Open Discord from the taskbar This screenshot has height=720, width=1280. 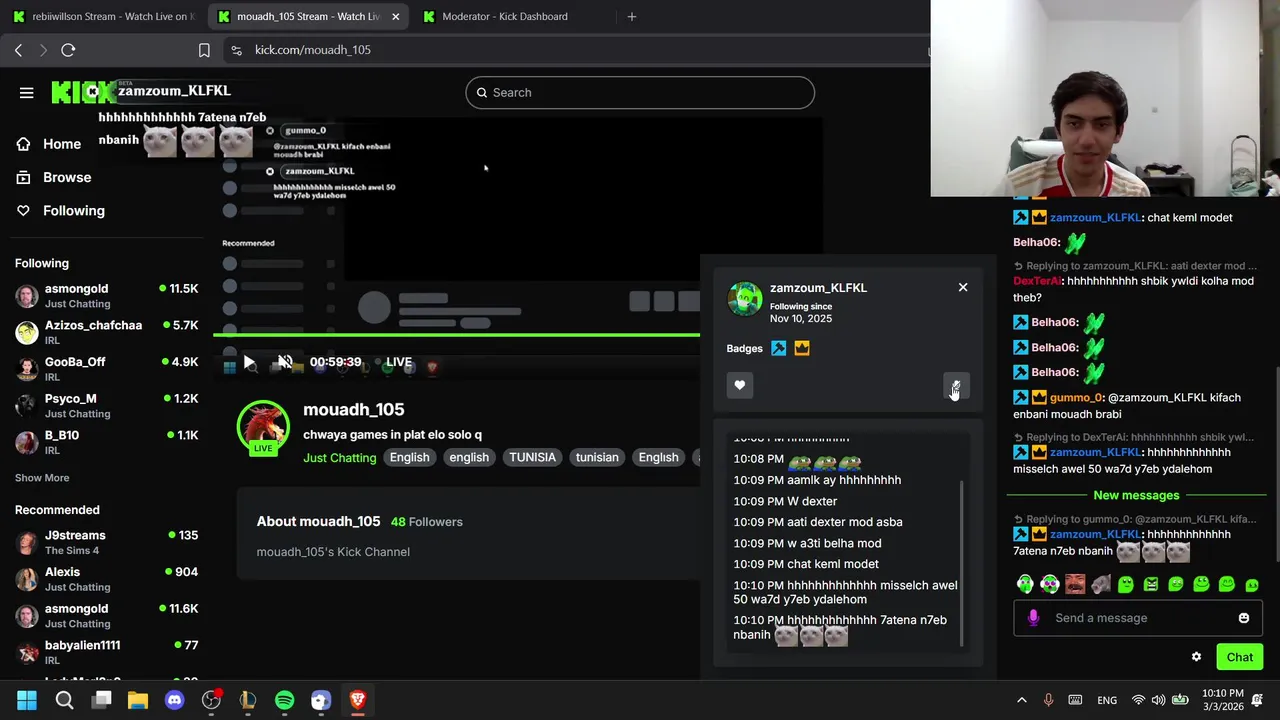click(174, 700)
